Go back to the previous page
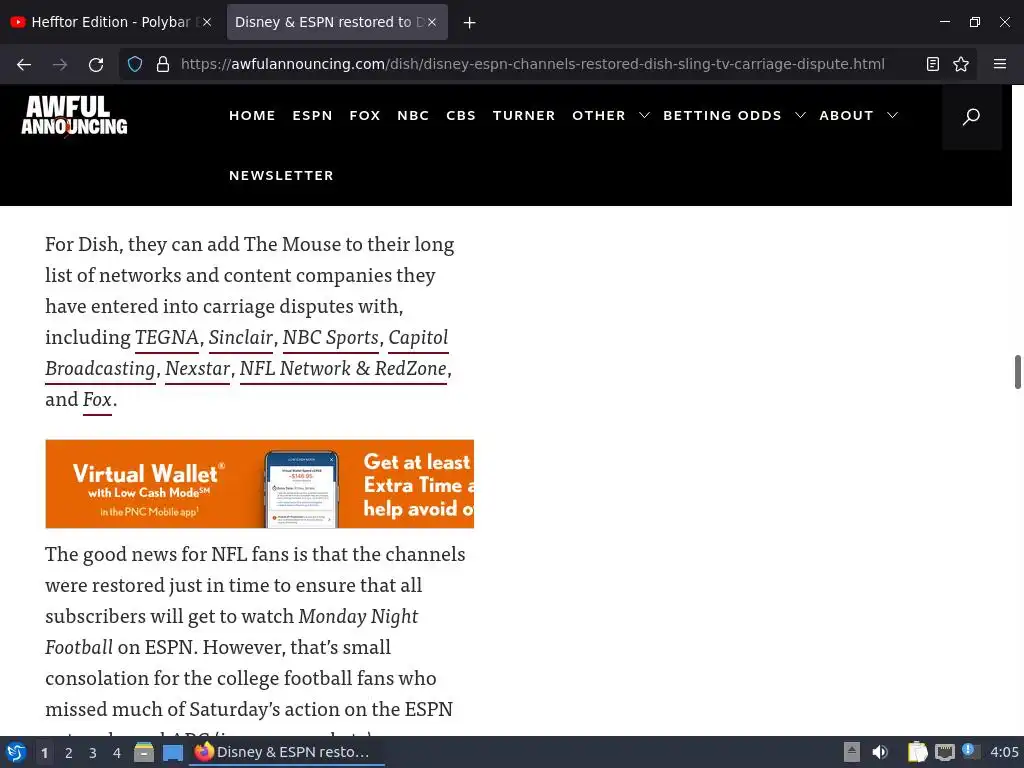1024x768 pixels. (x=24, y=64)
